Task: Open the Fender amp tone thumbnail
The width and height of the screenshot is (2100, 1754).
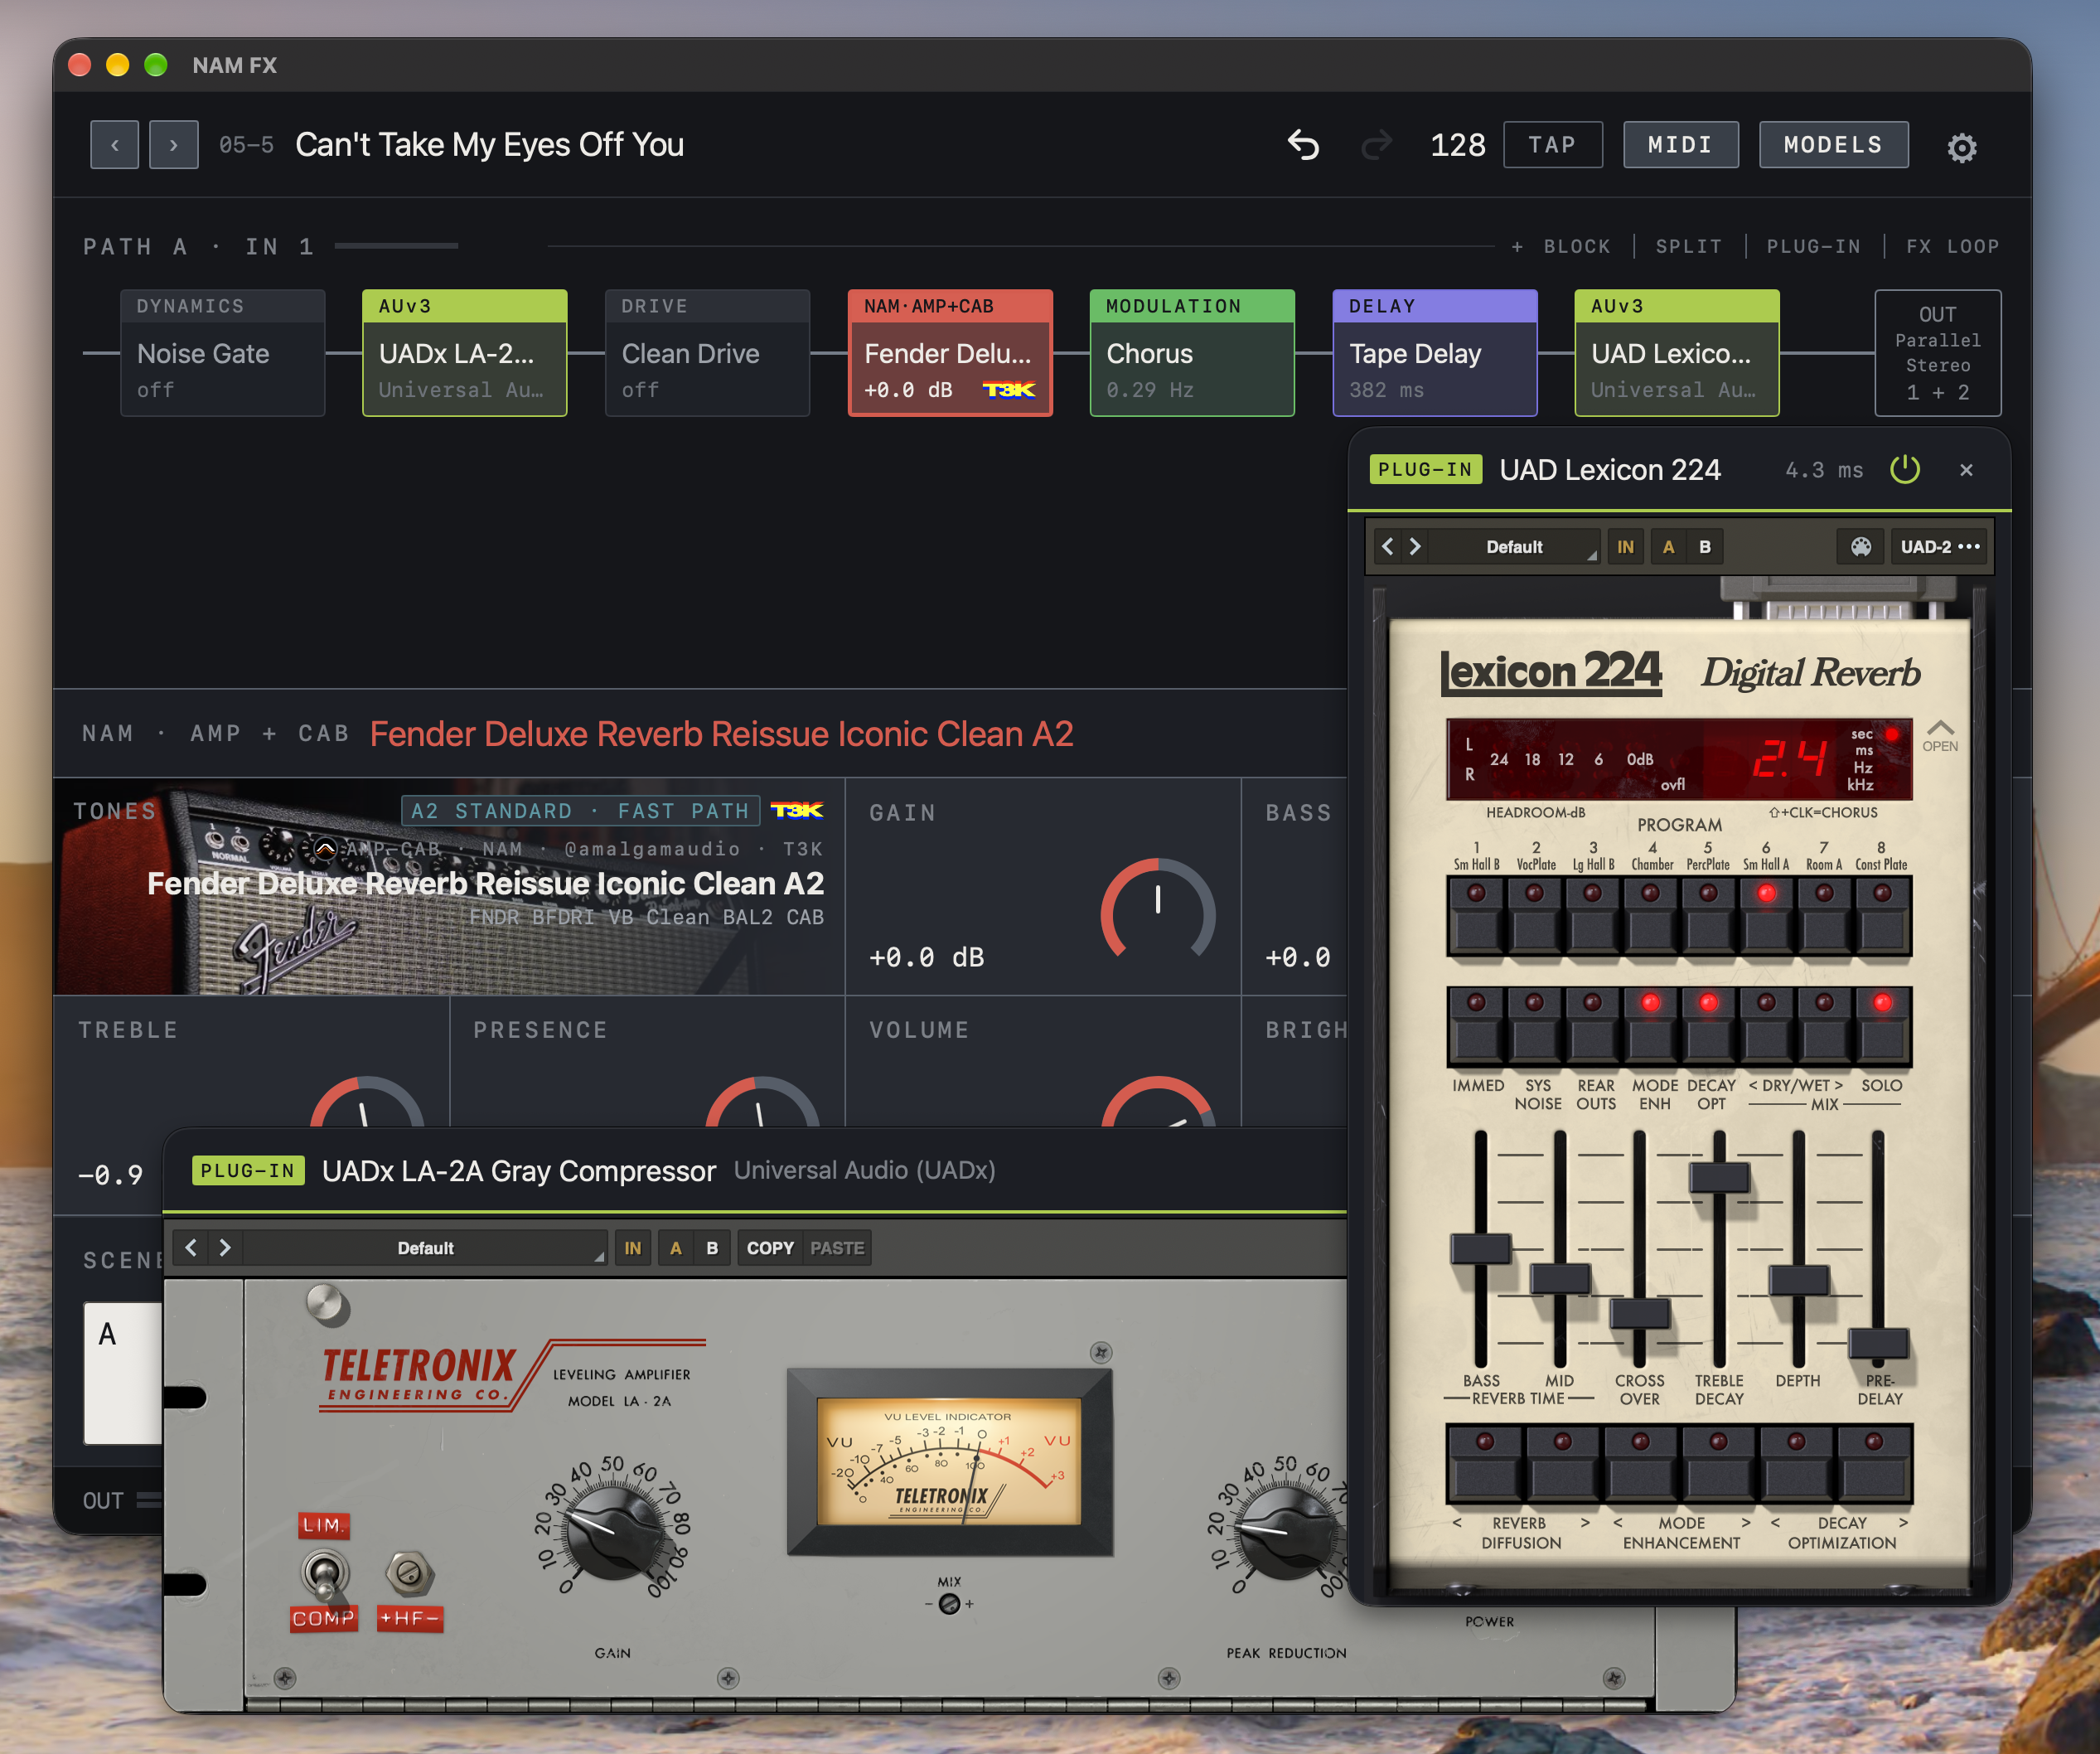Action: click(449, 888)
